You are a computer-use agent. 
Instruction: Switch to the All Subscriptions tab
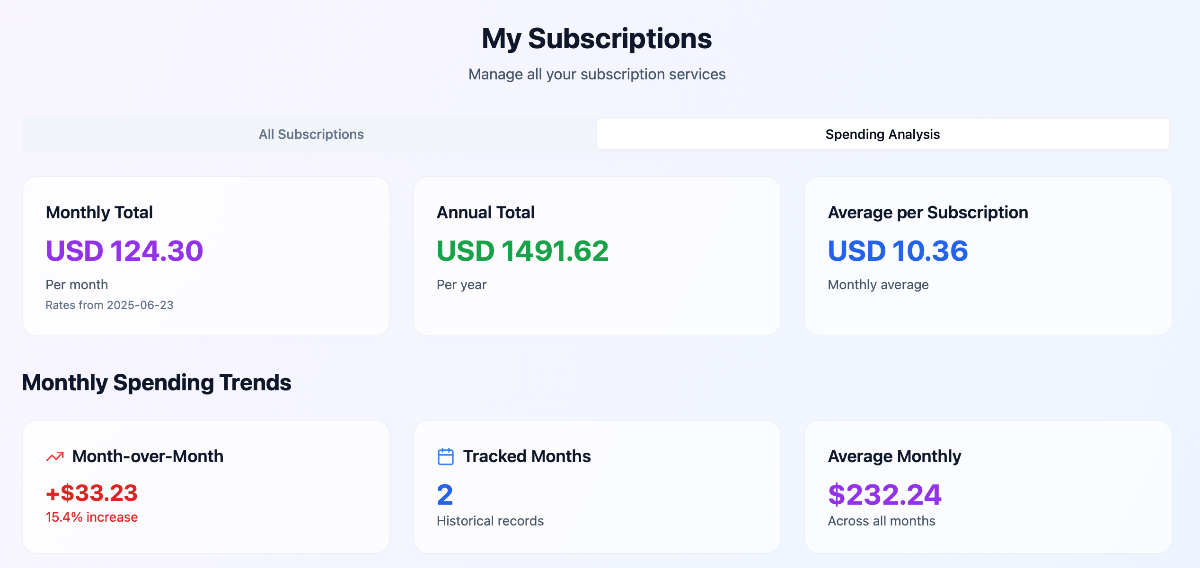(311, 134)
